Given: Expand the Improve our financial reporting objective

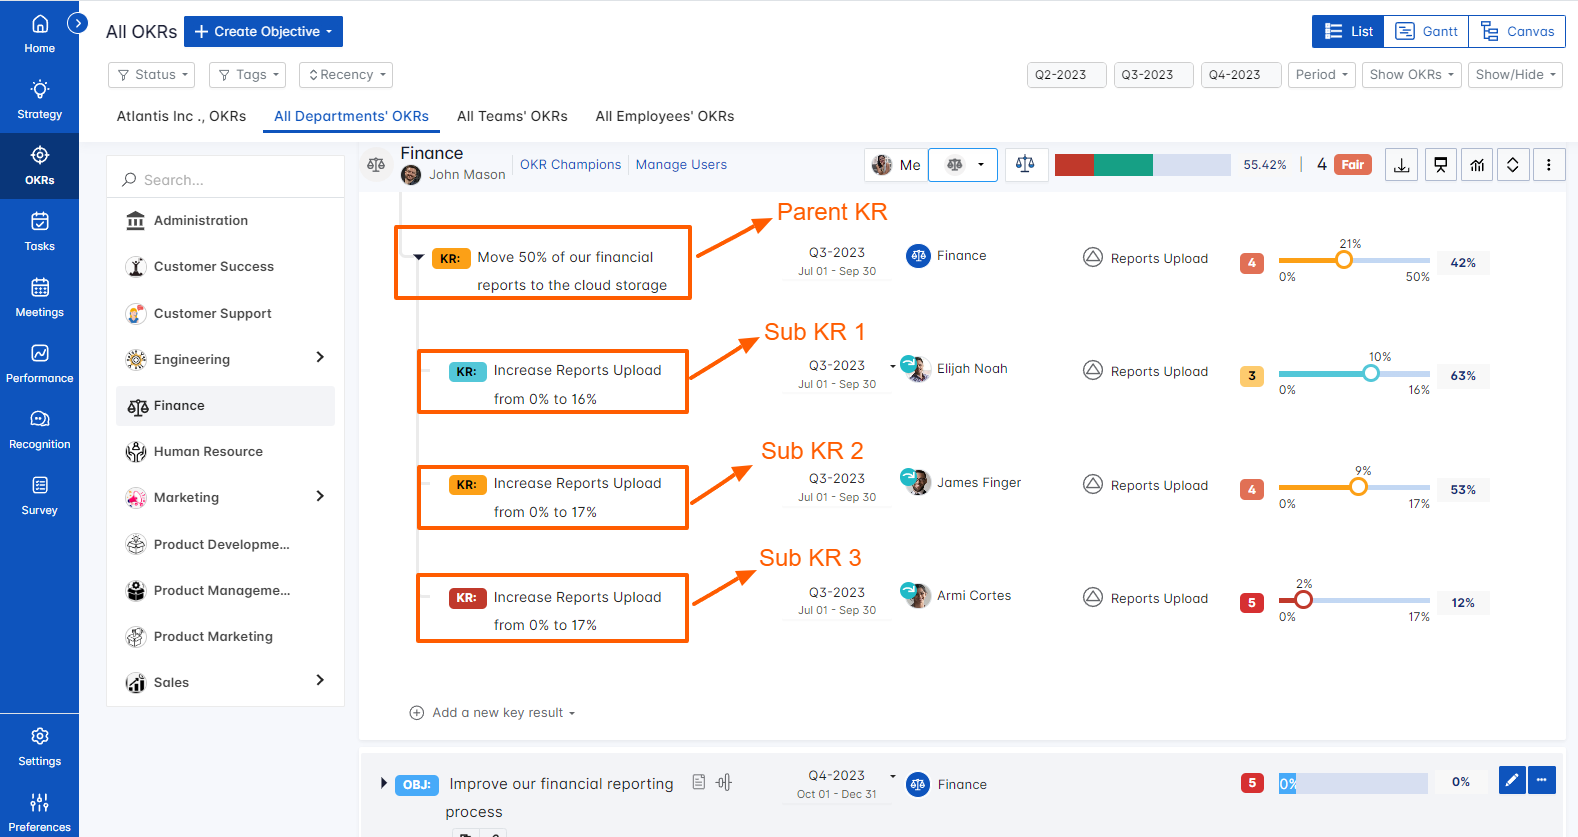Looking at the screenshot, I should click(x=384, y=784).
